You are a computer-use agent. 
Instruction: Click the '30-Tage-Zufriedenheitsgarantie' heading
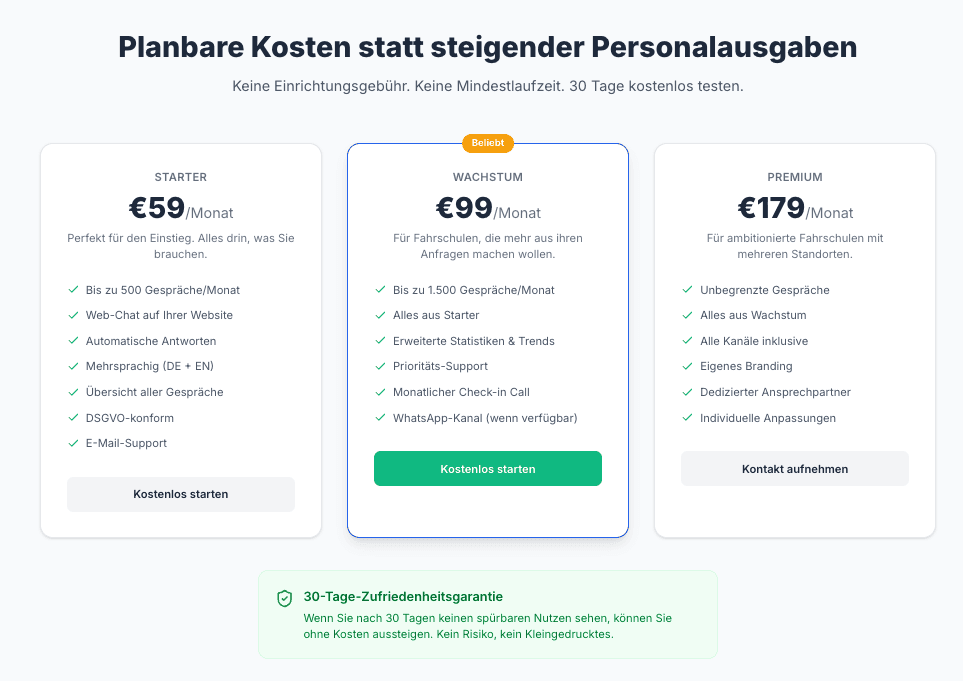pyautogui.click(x=403, y=596)
